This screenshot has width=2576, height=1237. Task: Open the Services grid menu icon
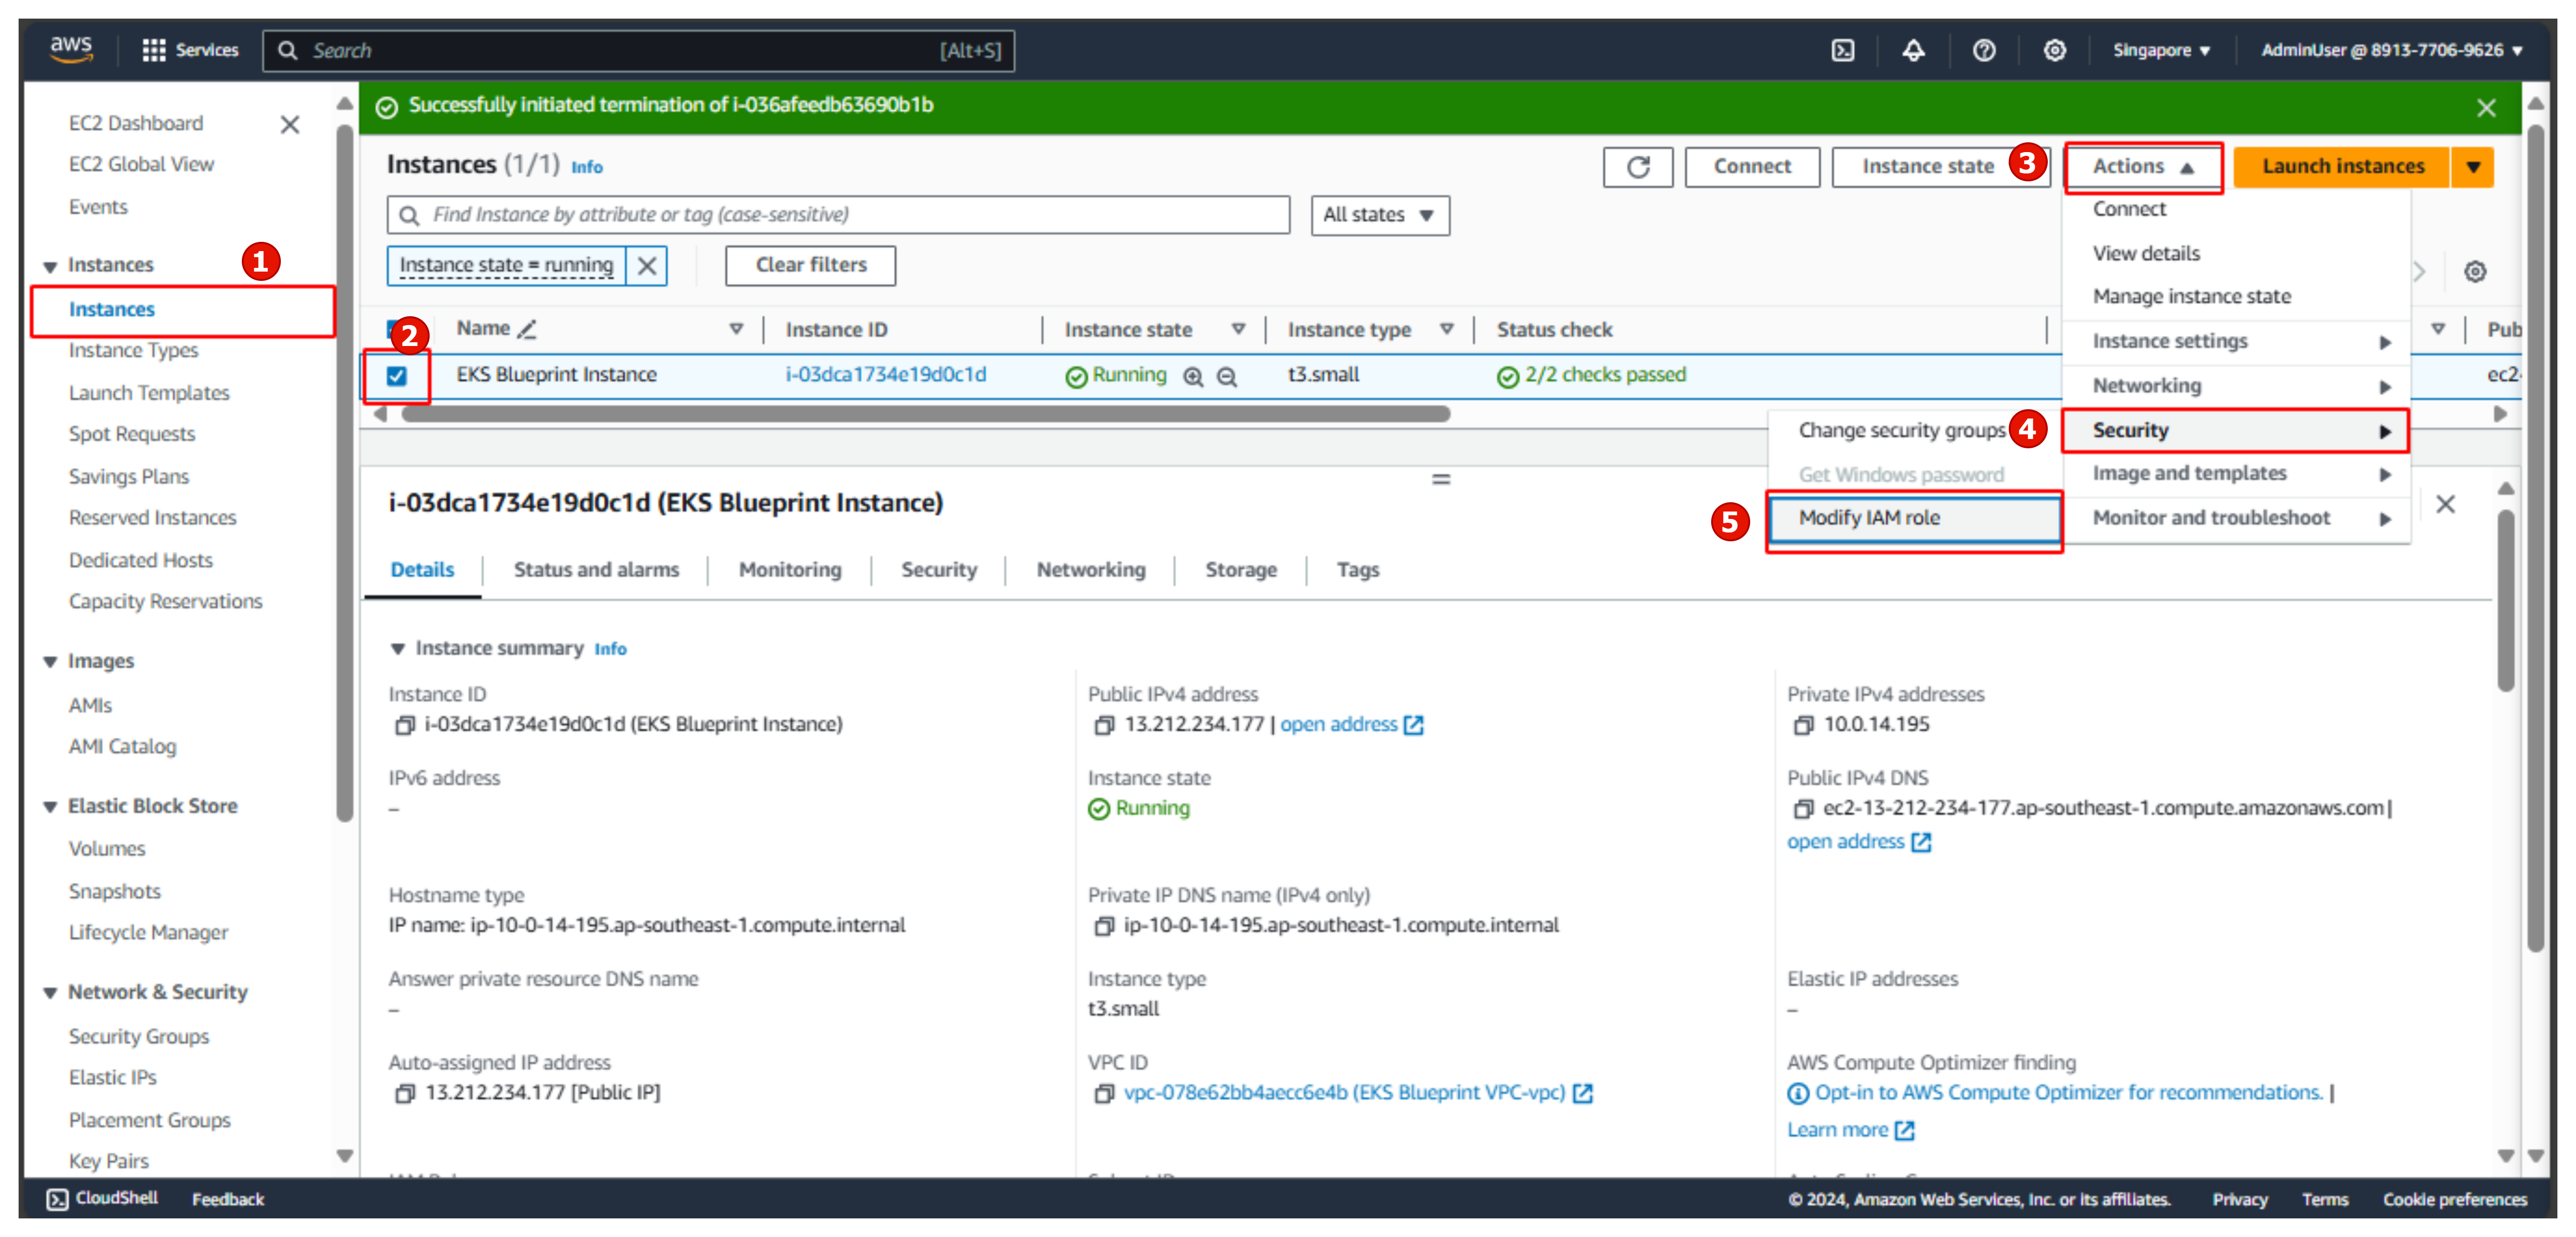(153, 50)
